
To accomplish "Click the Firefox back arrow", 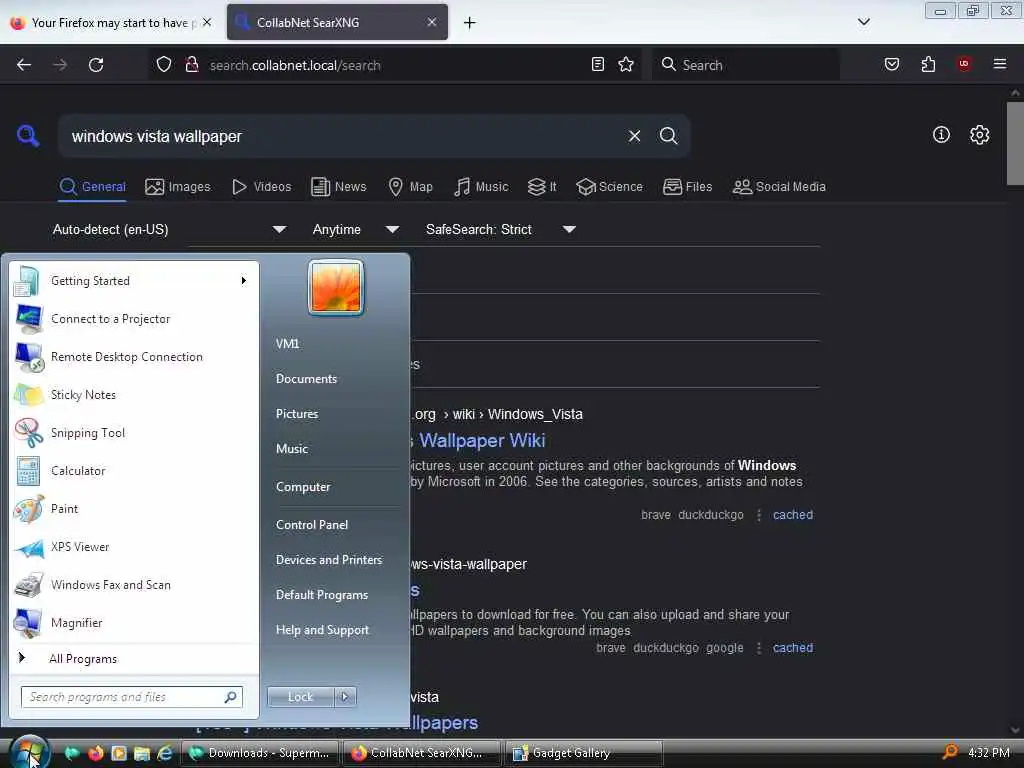I will (24, 65).
